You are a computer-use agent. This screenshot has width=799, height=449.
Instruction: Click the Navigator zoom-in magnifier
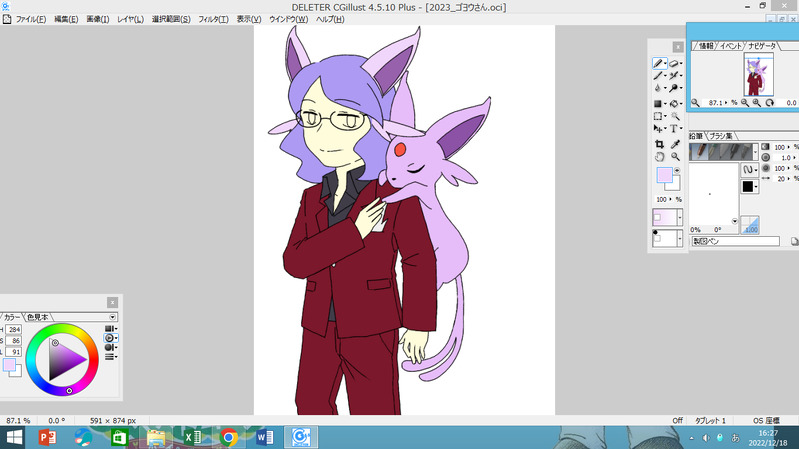[757, 102]
